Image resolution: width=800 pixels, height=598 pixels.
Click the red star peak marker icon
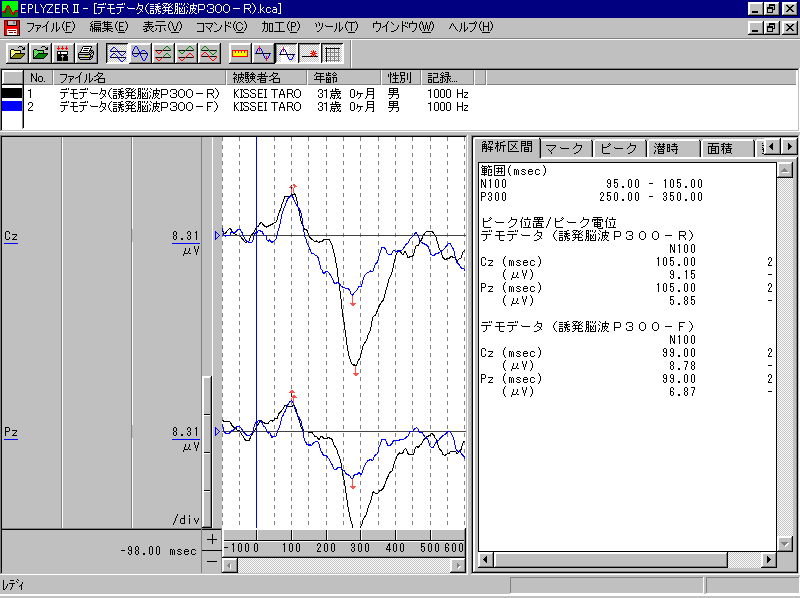(309, 53)
